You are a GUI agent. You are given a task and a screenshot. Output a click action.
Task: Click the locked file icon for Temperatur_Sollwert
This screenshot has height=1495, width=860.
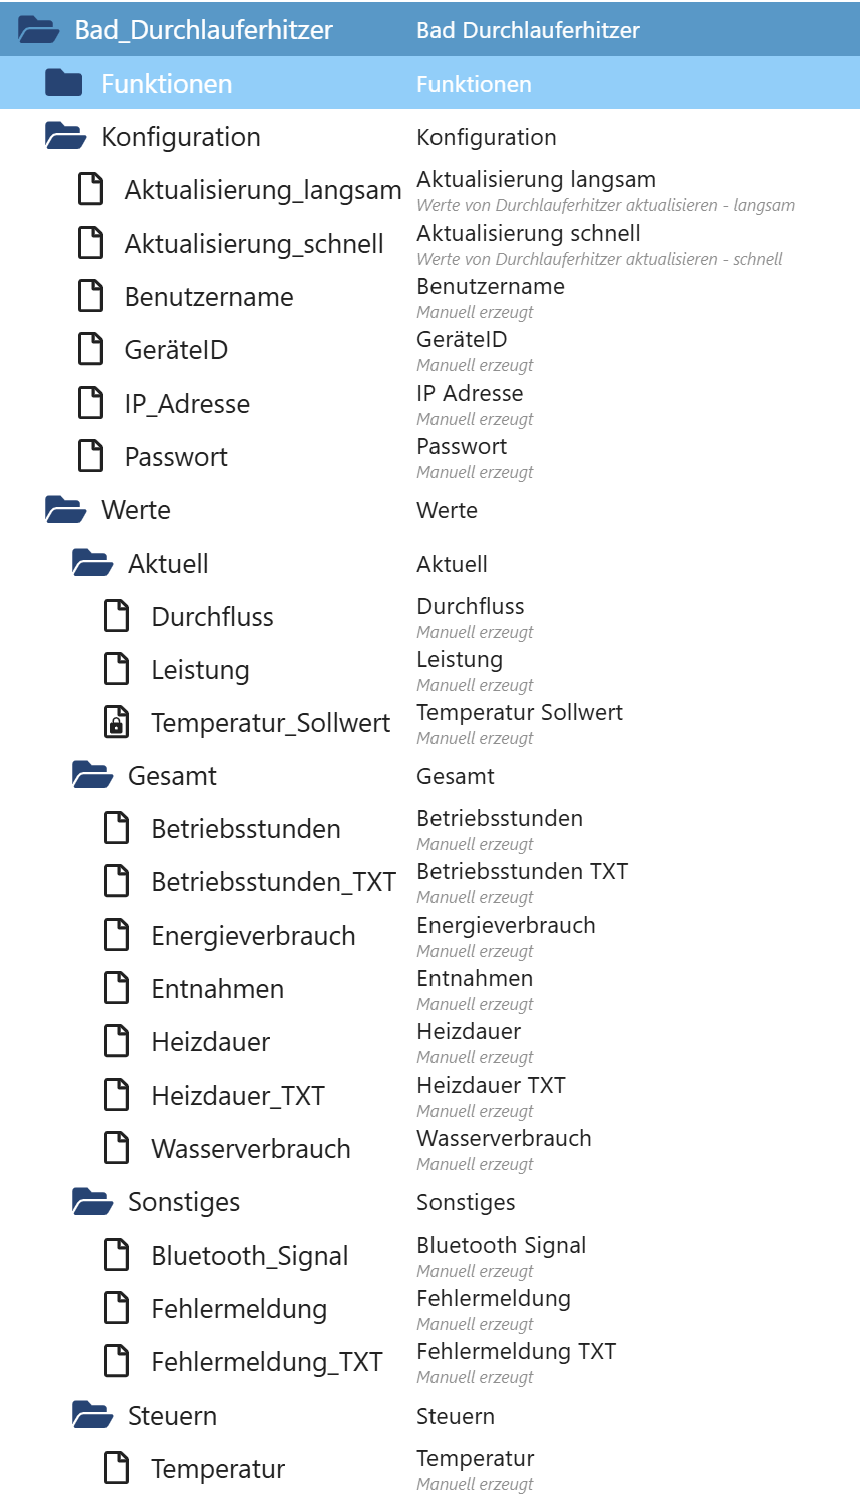point(117,723)
